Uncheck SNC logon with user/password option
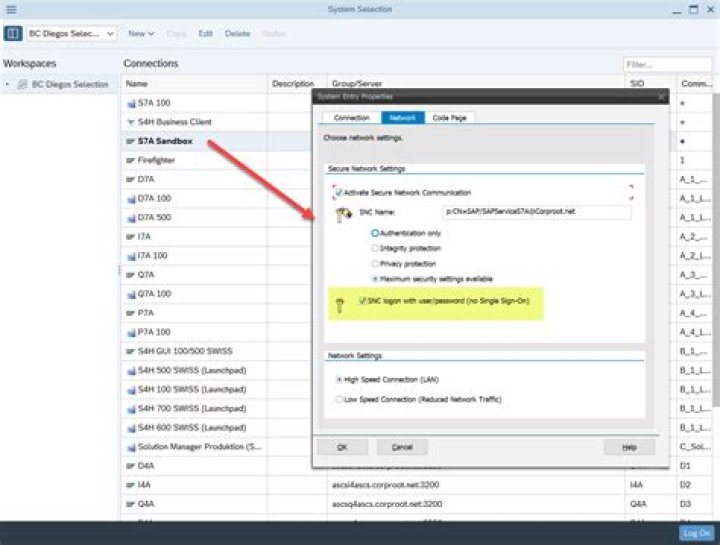 pyautogui.click(x=362, y=301)
